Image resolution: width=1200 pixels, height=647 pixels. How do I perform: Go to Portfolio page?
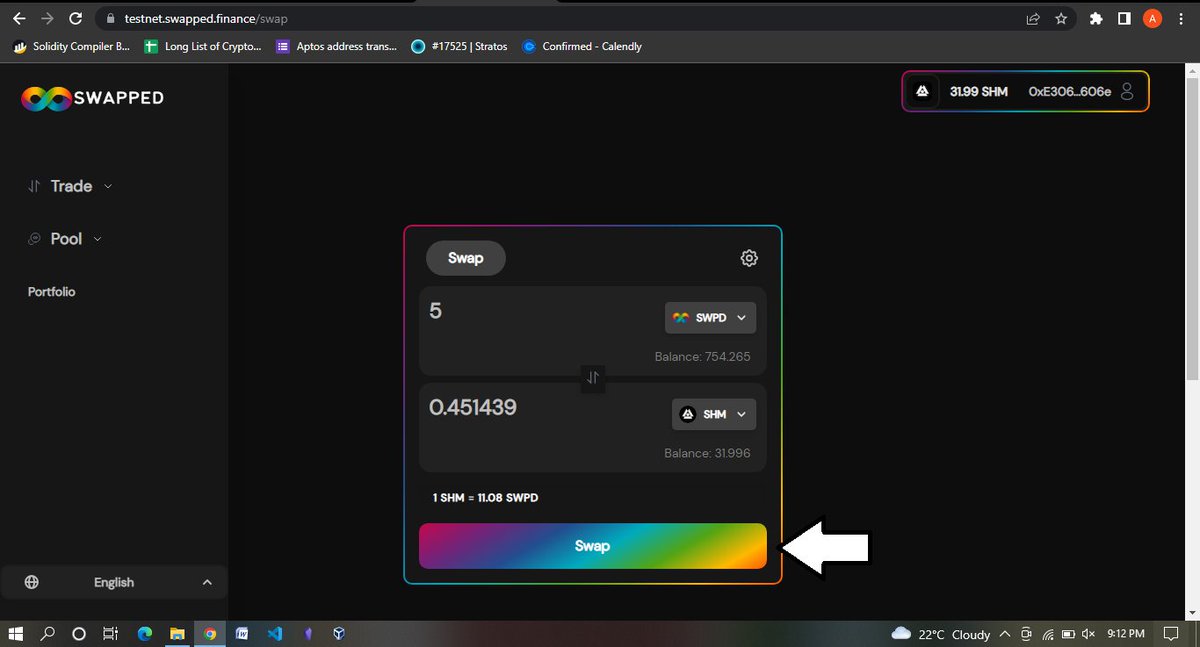click(x=51, y=292)
